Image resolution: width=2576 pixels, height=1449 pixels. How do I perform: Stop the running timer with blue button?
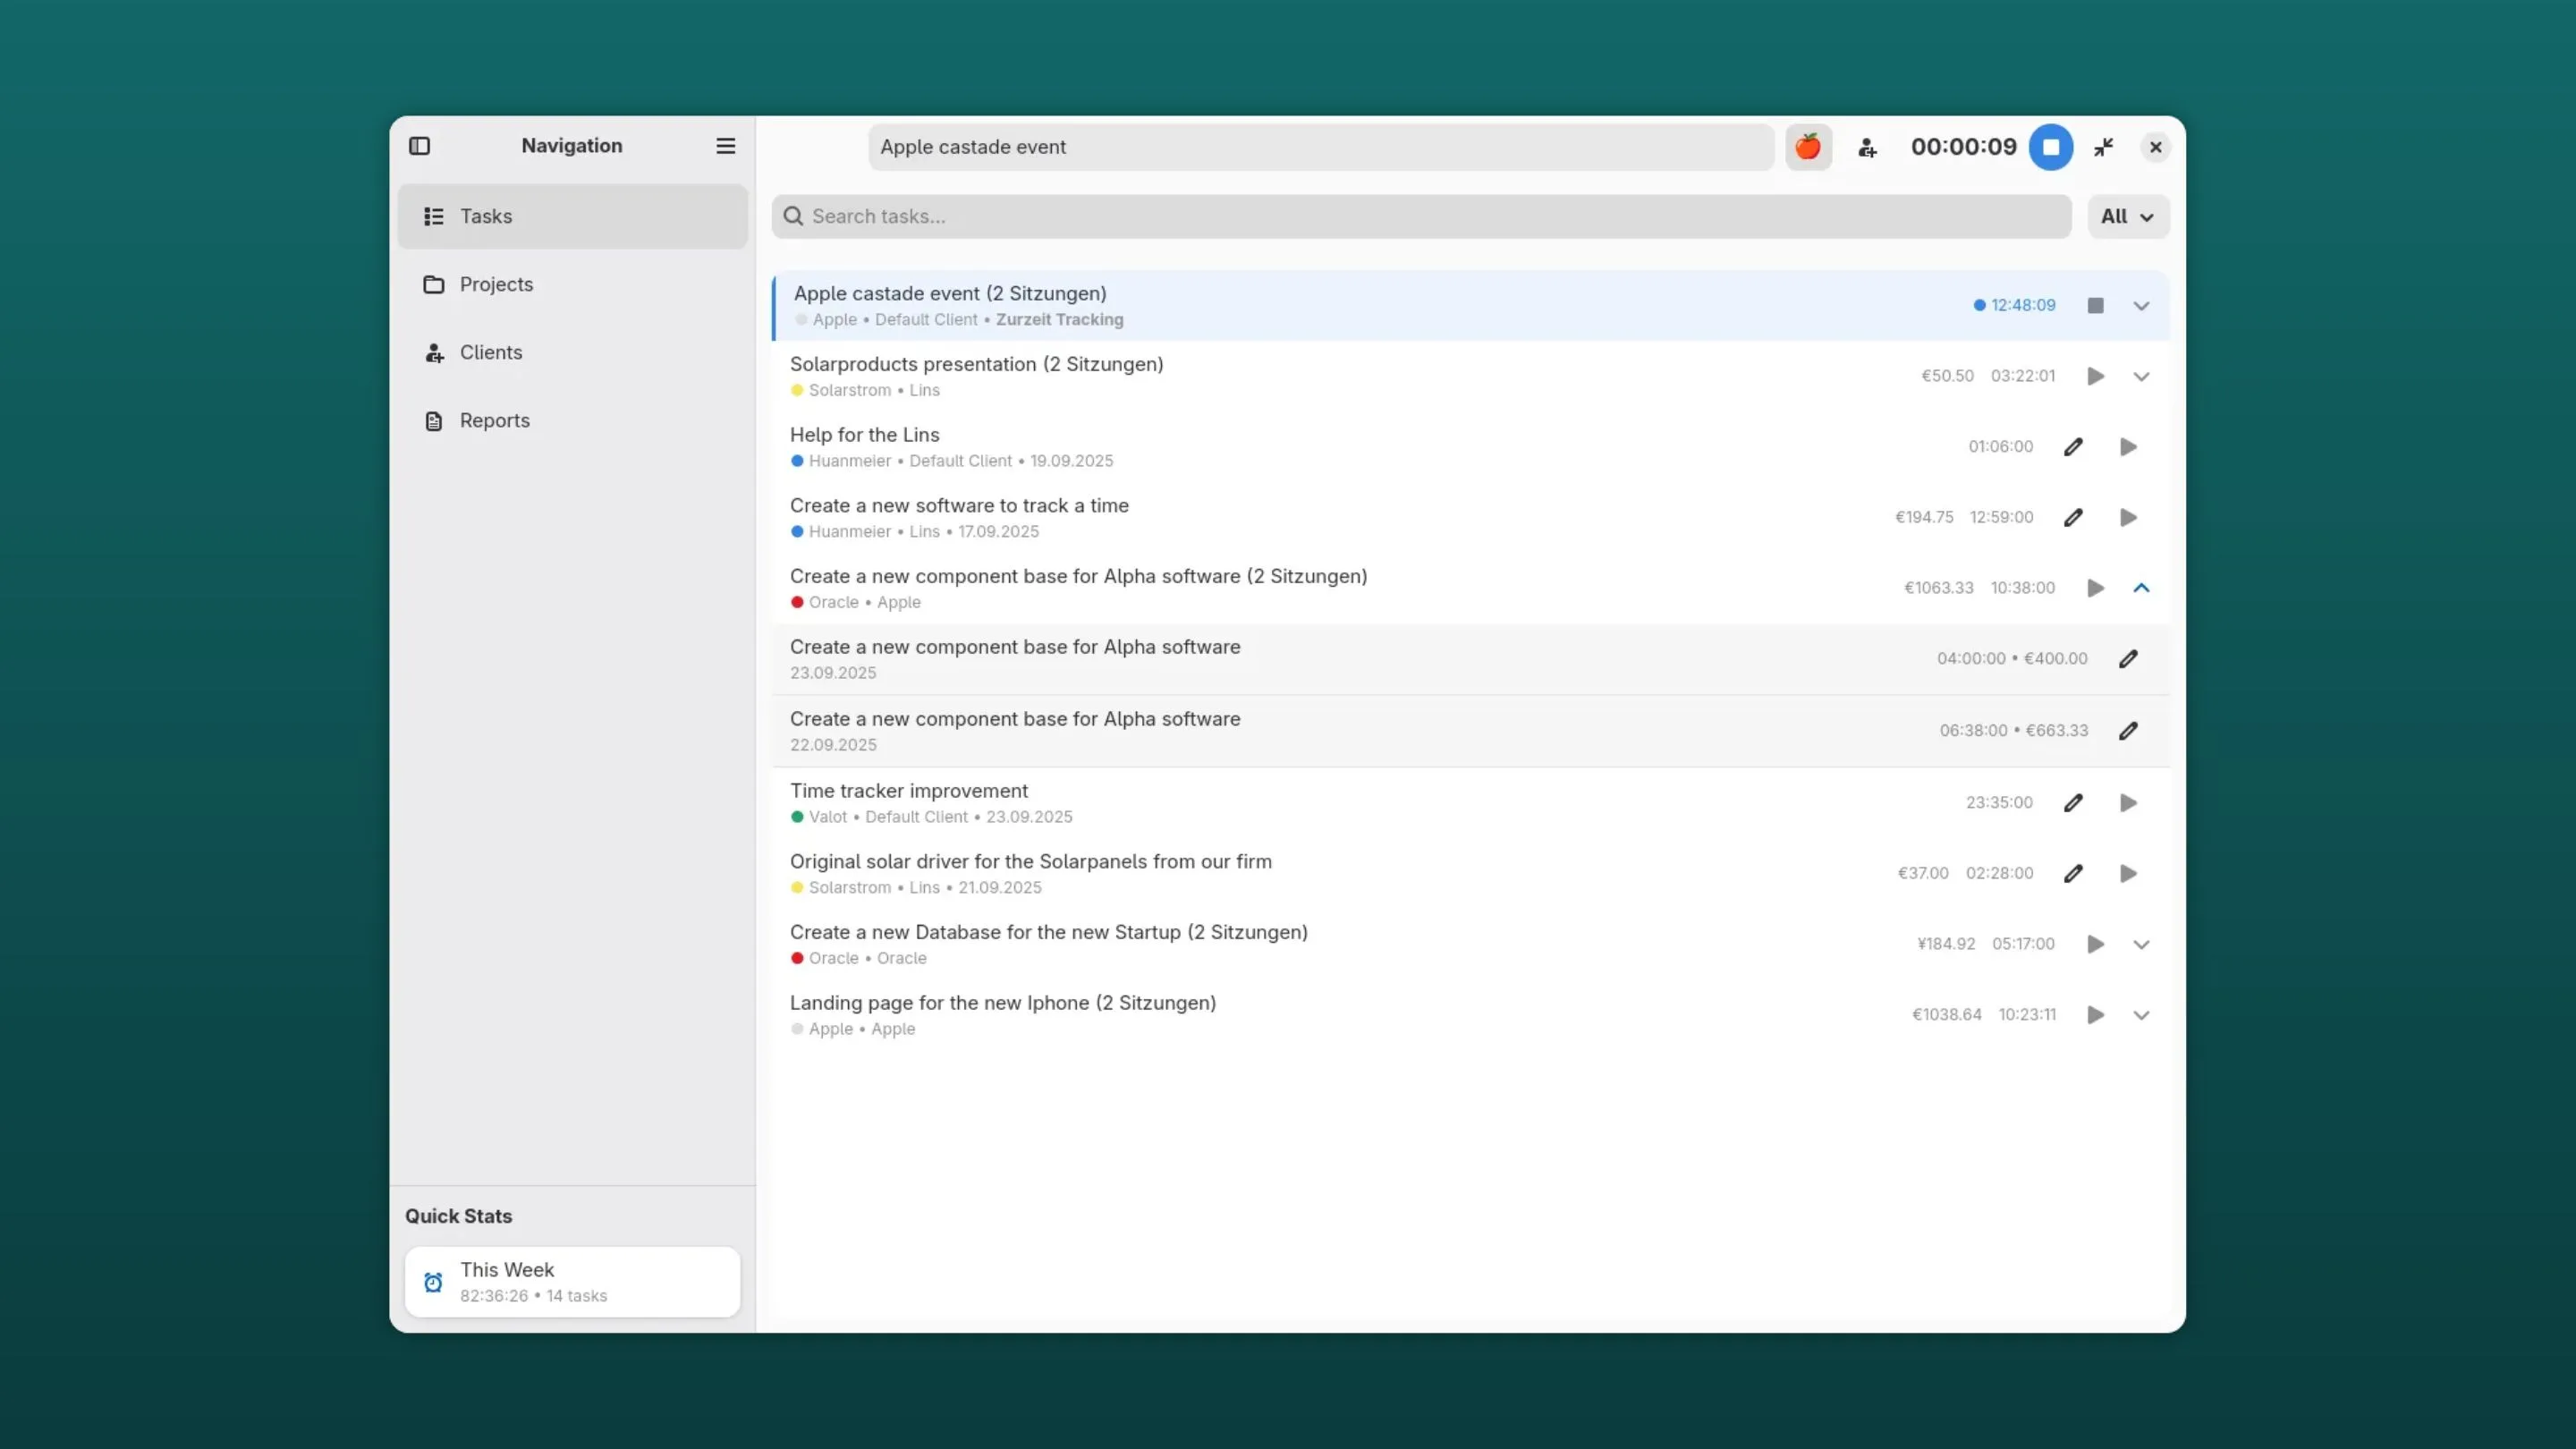point(2051,147)
